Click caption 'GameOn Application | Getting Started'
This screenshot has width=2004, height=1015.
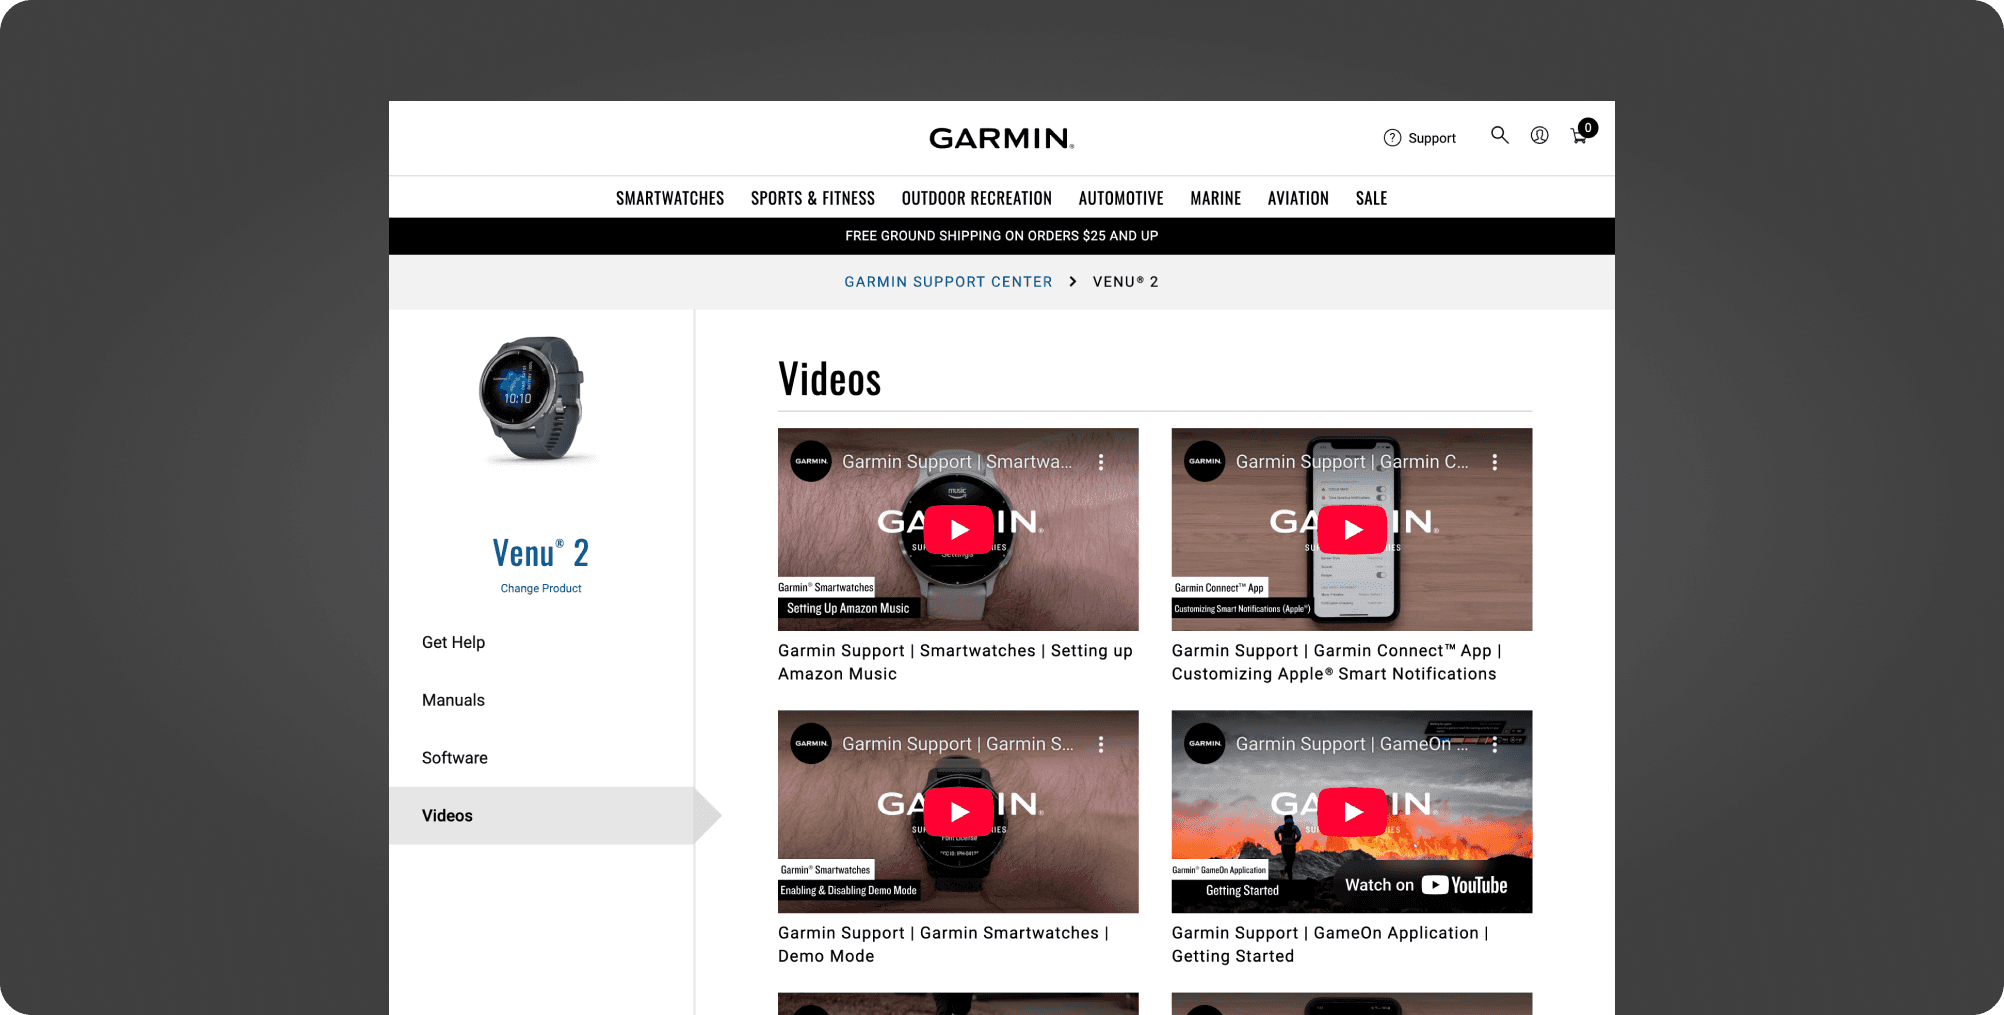pos(1330,944)
